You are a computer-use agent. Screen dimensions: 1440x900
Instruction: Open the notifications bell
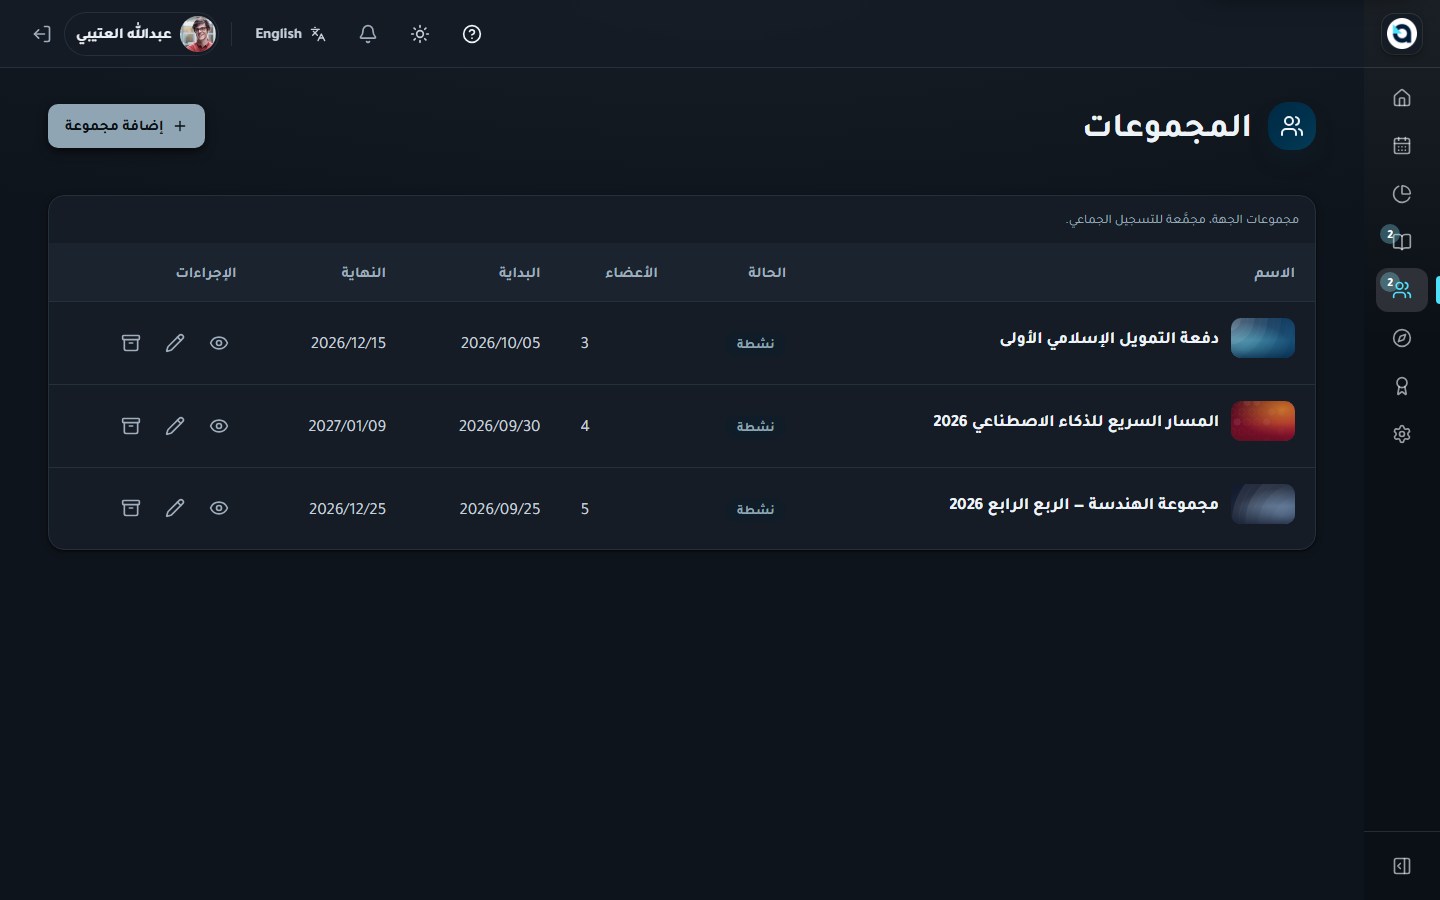coord(368,34)
